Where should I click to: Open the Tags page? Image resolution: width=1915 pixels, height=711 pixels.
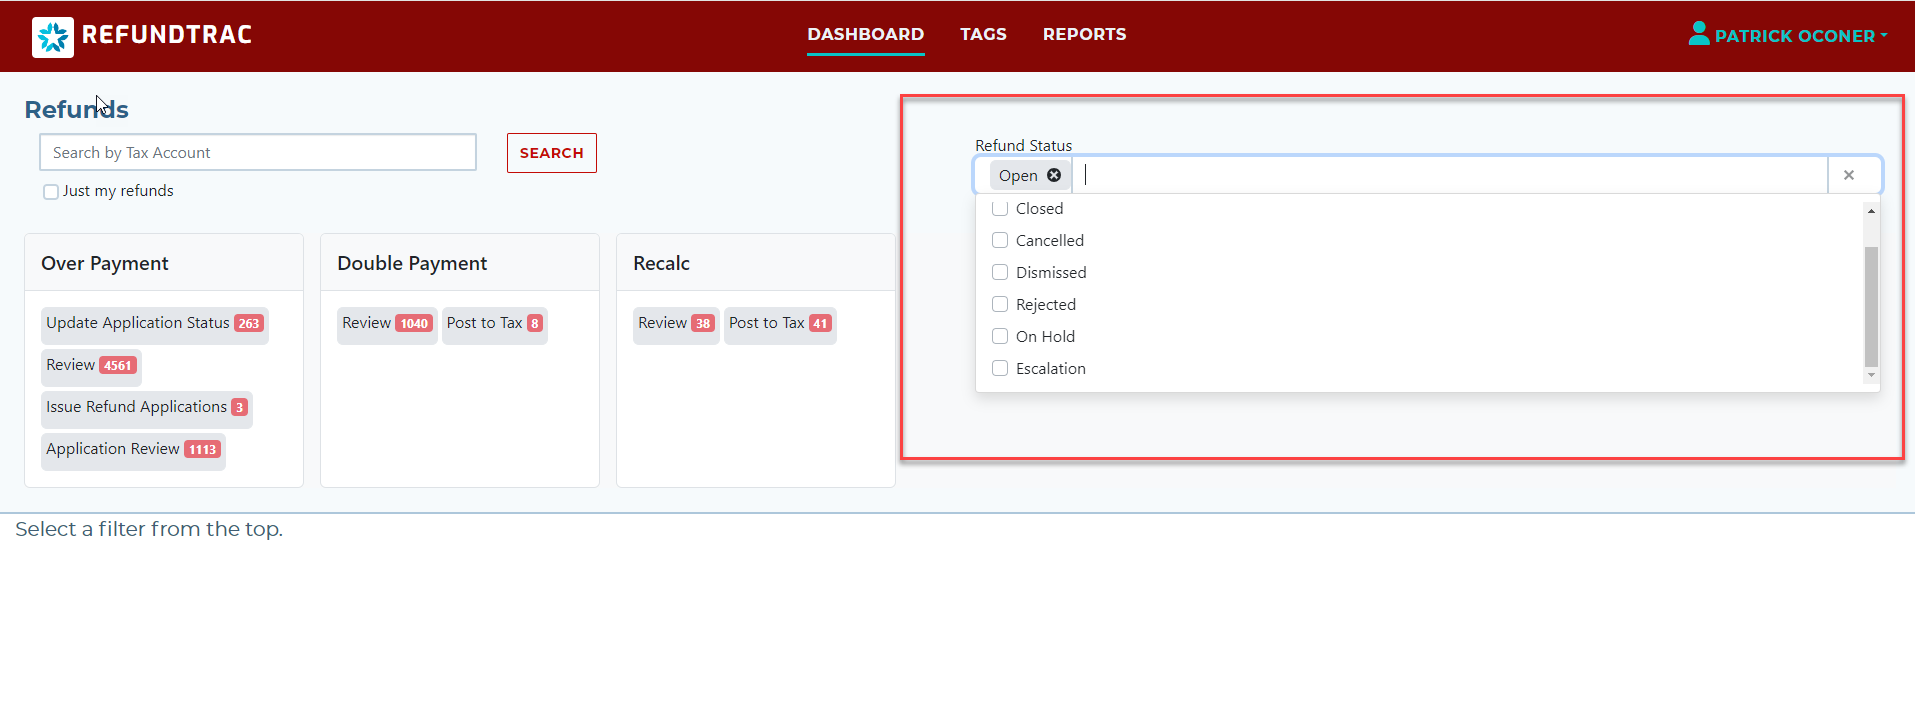pos(983,34)
